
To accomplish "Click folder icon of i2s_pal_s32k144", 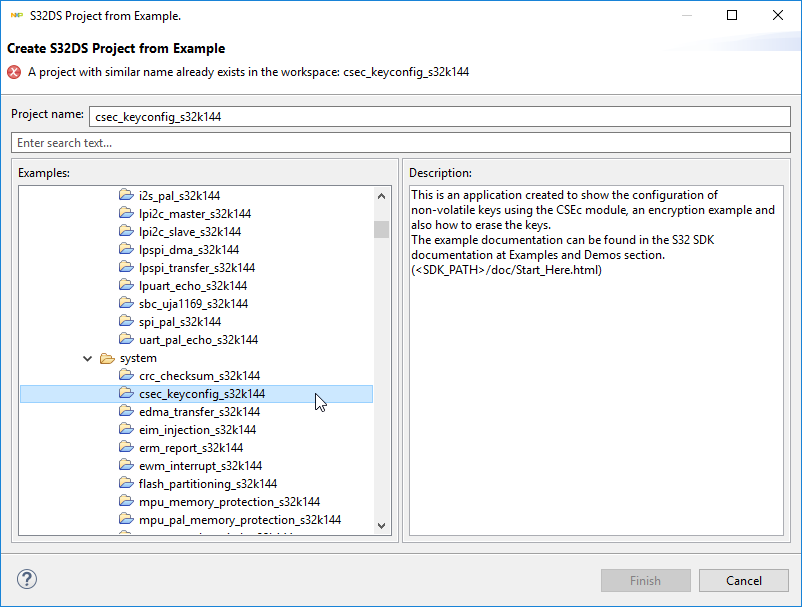I will [x=126, y=196].
